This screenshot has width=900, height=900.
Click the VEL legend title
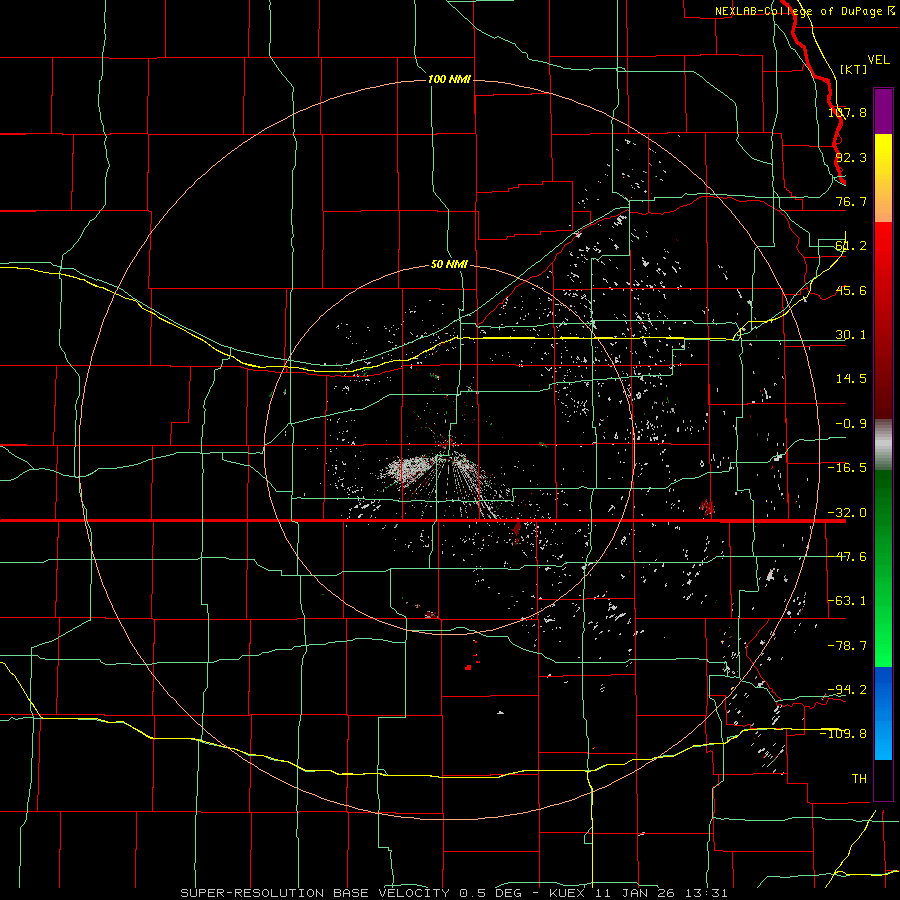pyautogui.click(x=878, y=60)
